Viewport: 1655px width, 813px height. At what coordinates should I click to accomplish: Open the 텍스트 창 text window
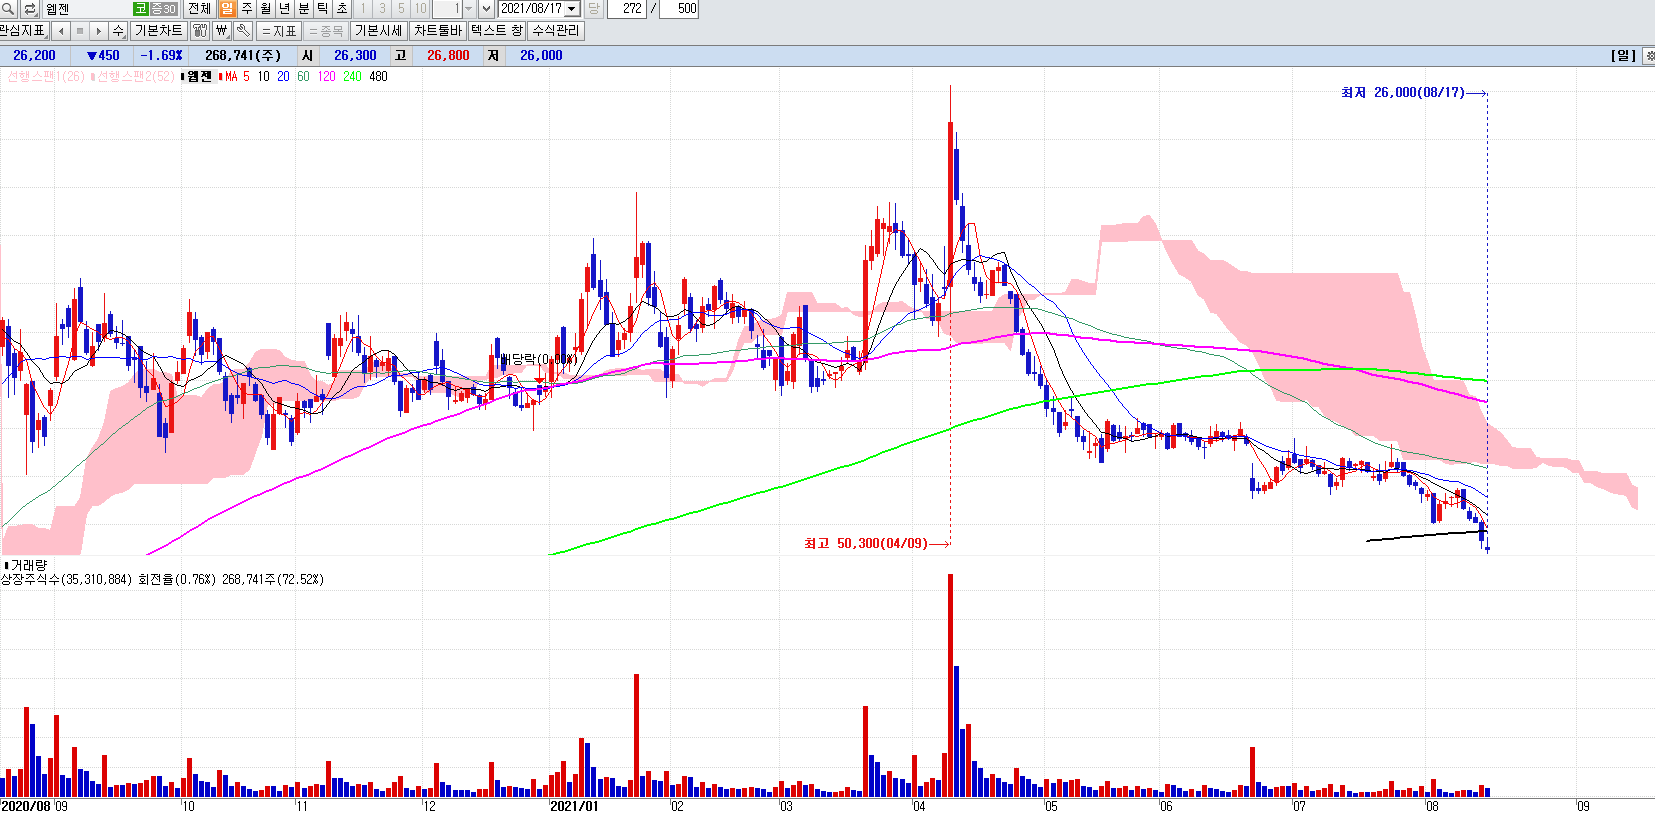[496, 30]
